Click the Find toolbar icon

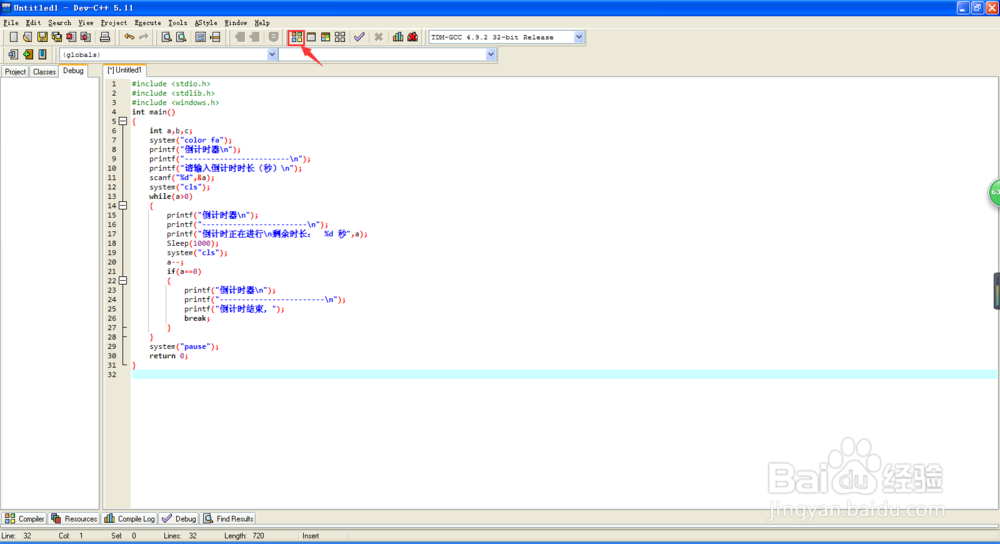coord(166,37)
